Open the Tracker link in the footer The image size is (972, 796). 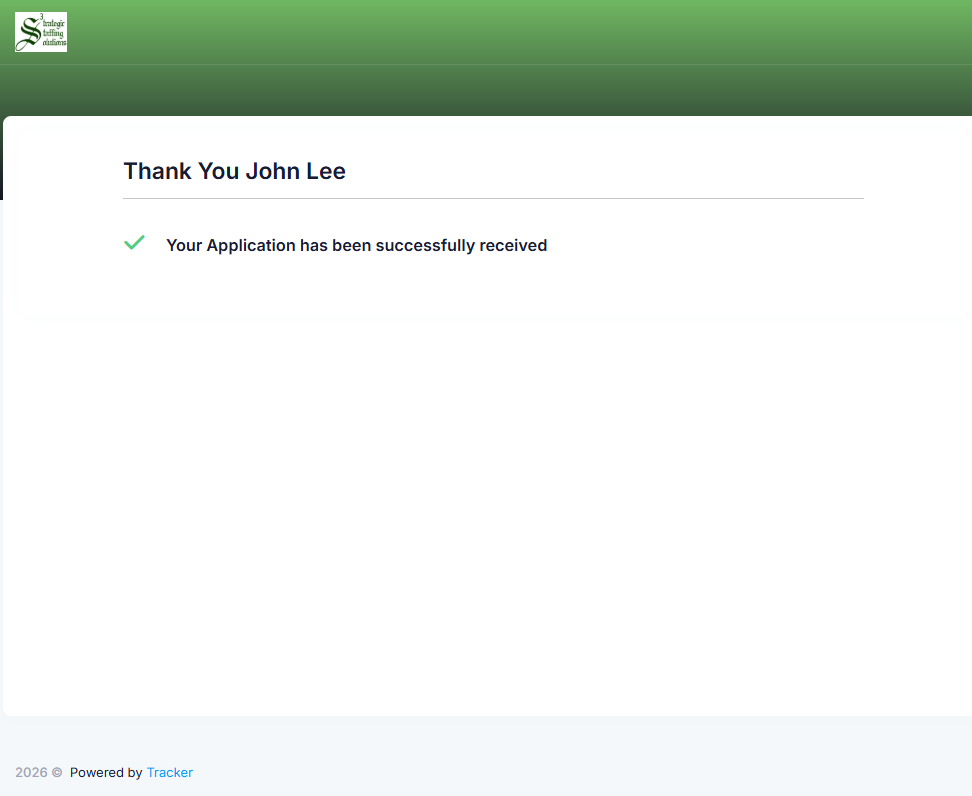[170, 773]
